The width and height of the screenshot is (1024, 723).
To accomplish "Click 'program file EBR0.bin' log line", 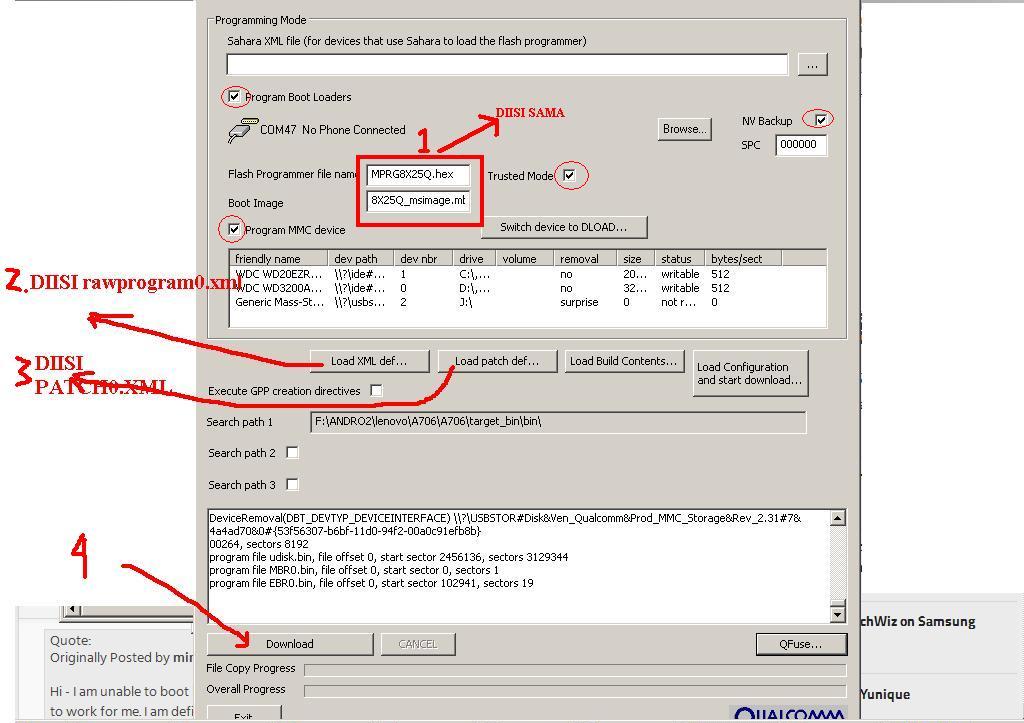I will [371, 583].
